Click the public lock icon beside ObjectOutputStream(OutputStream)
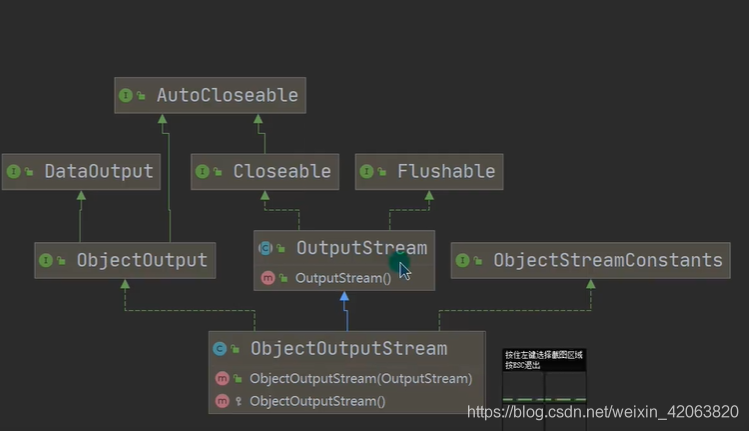This screenshot has height=431, width=749. [237, 379]
